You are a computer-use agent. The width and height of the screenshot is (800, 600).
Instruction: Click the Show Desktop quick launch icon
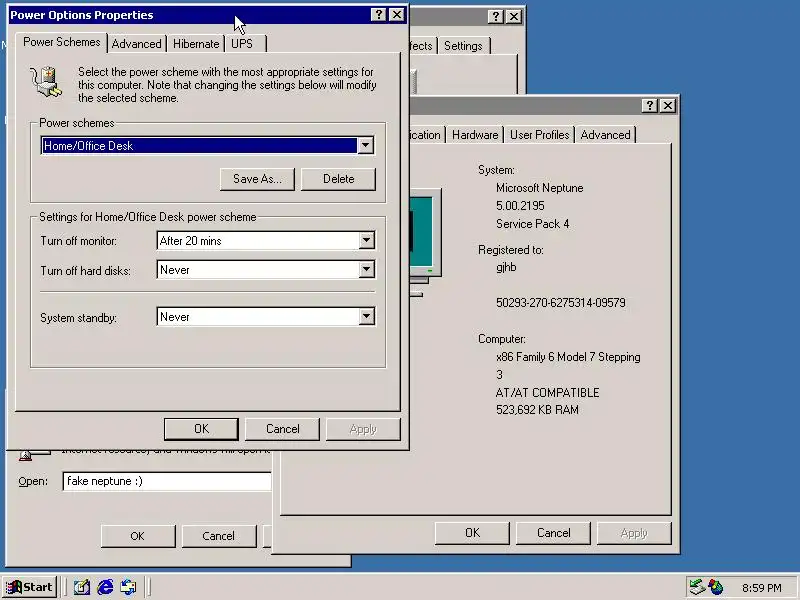point(82,587)
